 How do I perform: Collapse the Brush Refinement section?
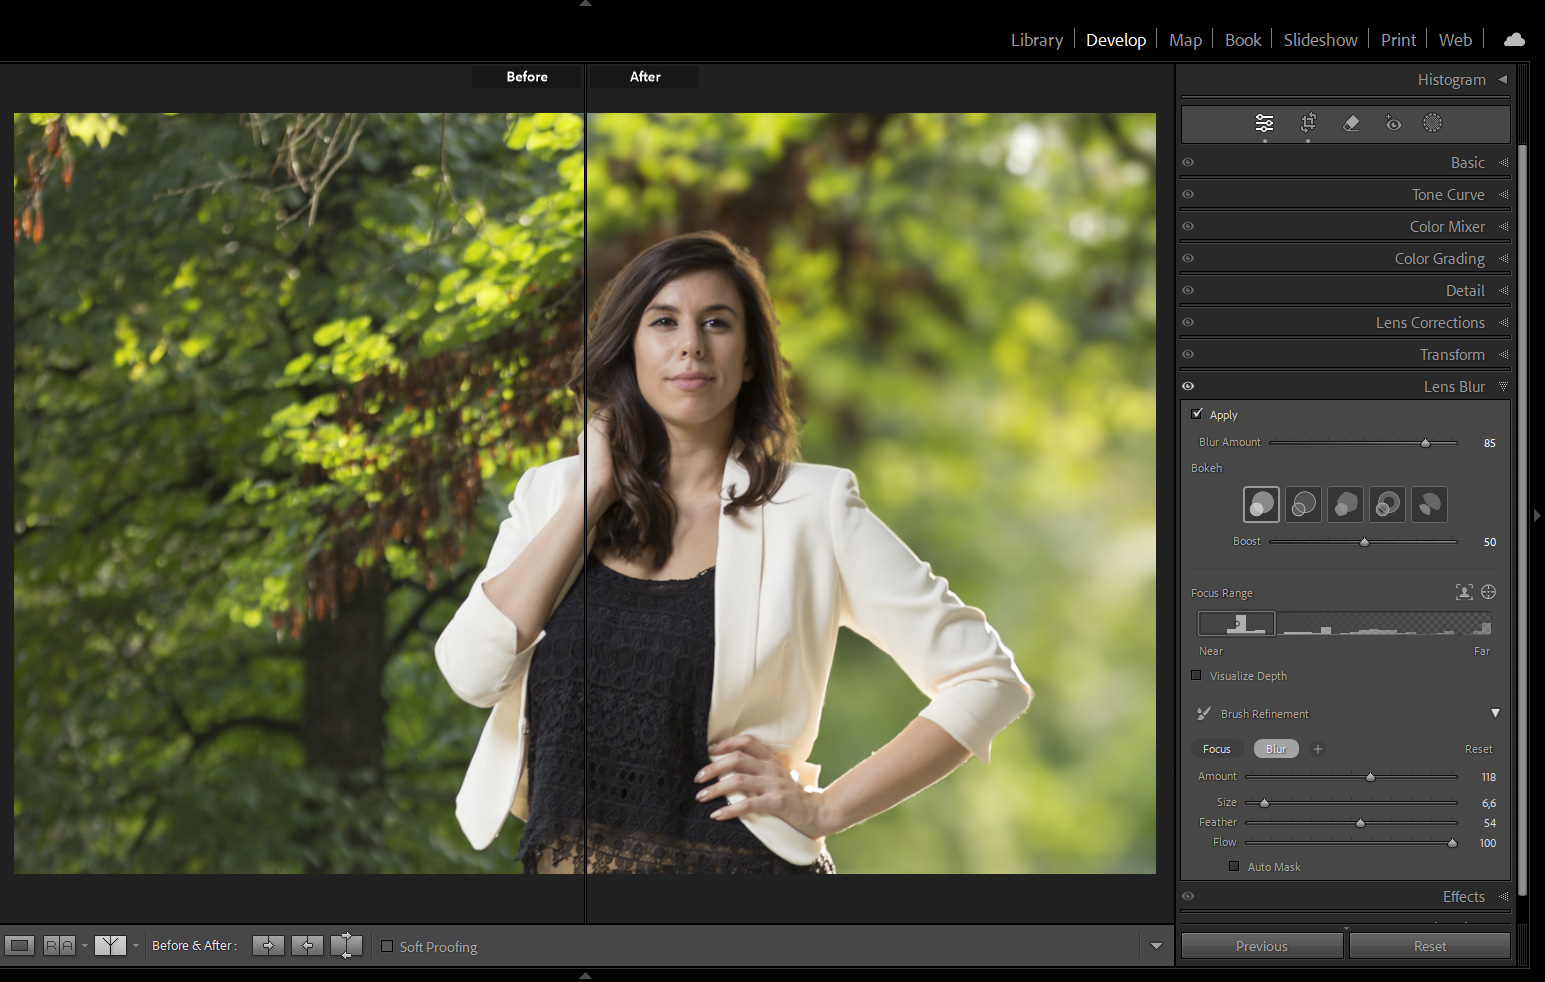pos(1495,713)
